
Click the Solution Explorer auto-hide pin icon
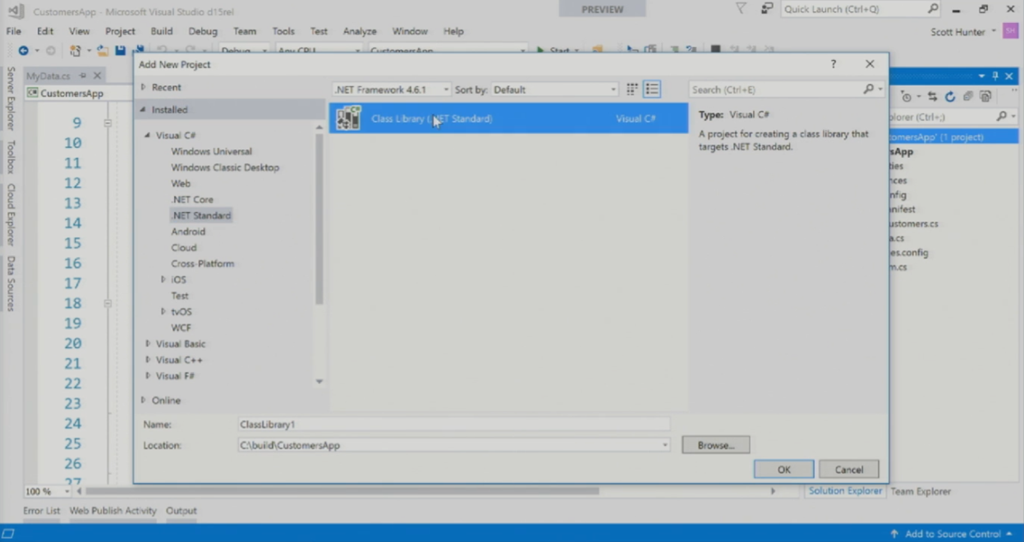coord(995,76)
